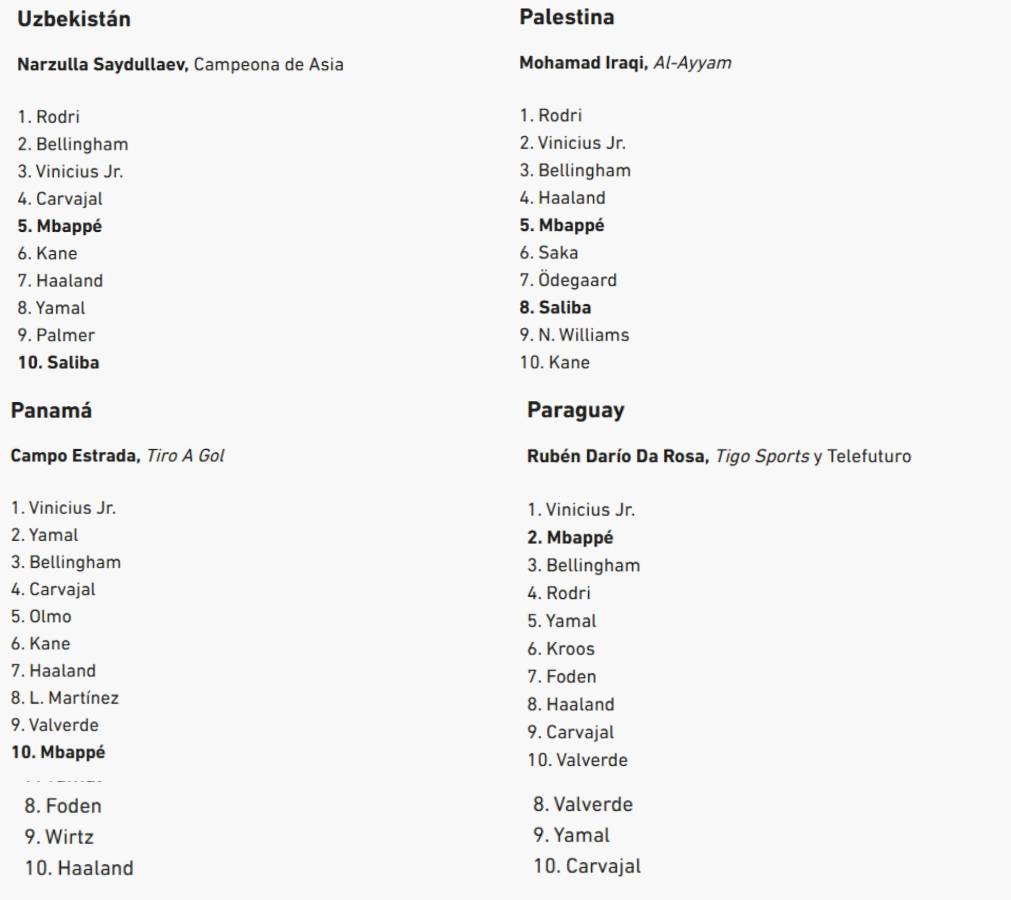Click Kroos in the Paraguay ranking
The height and width of the screenshot is (900, 1011).
569,649
